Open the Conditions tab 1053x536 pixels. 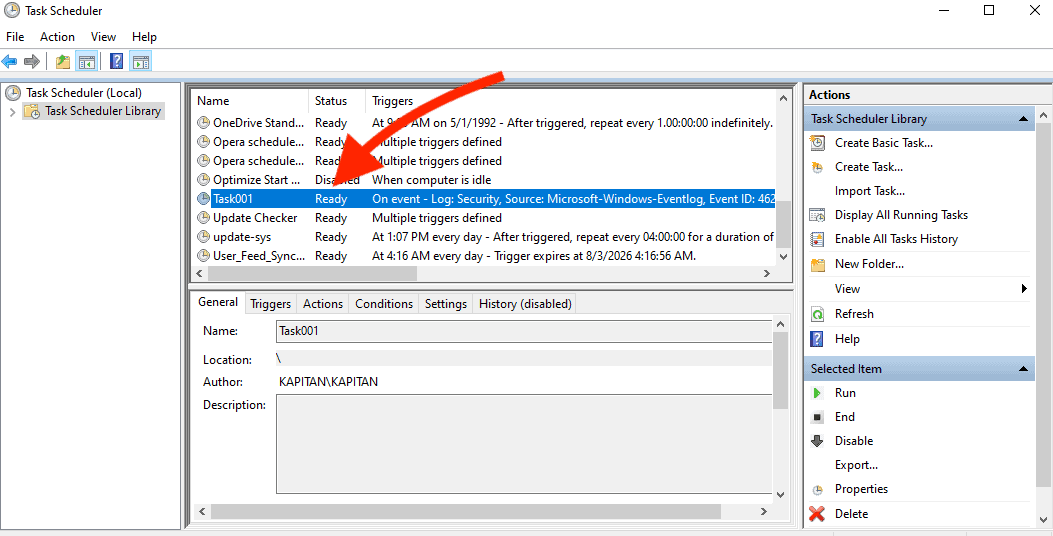pyautogui.click(x=383, y=304)
